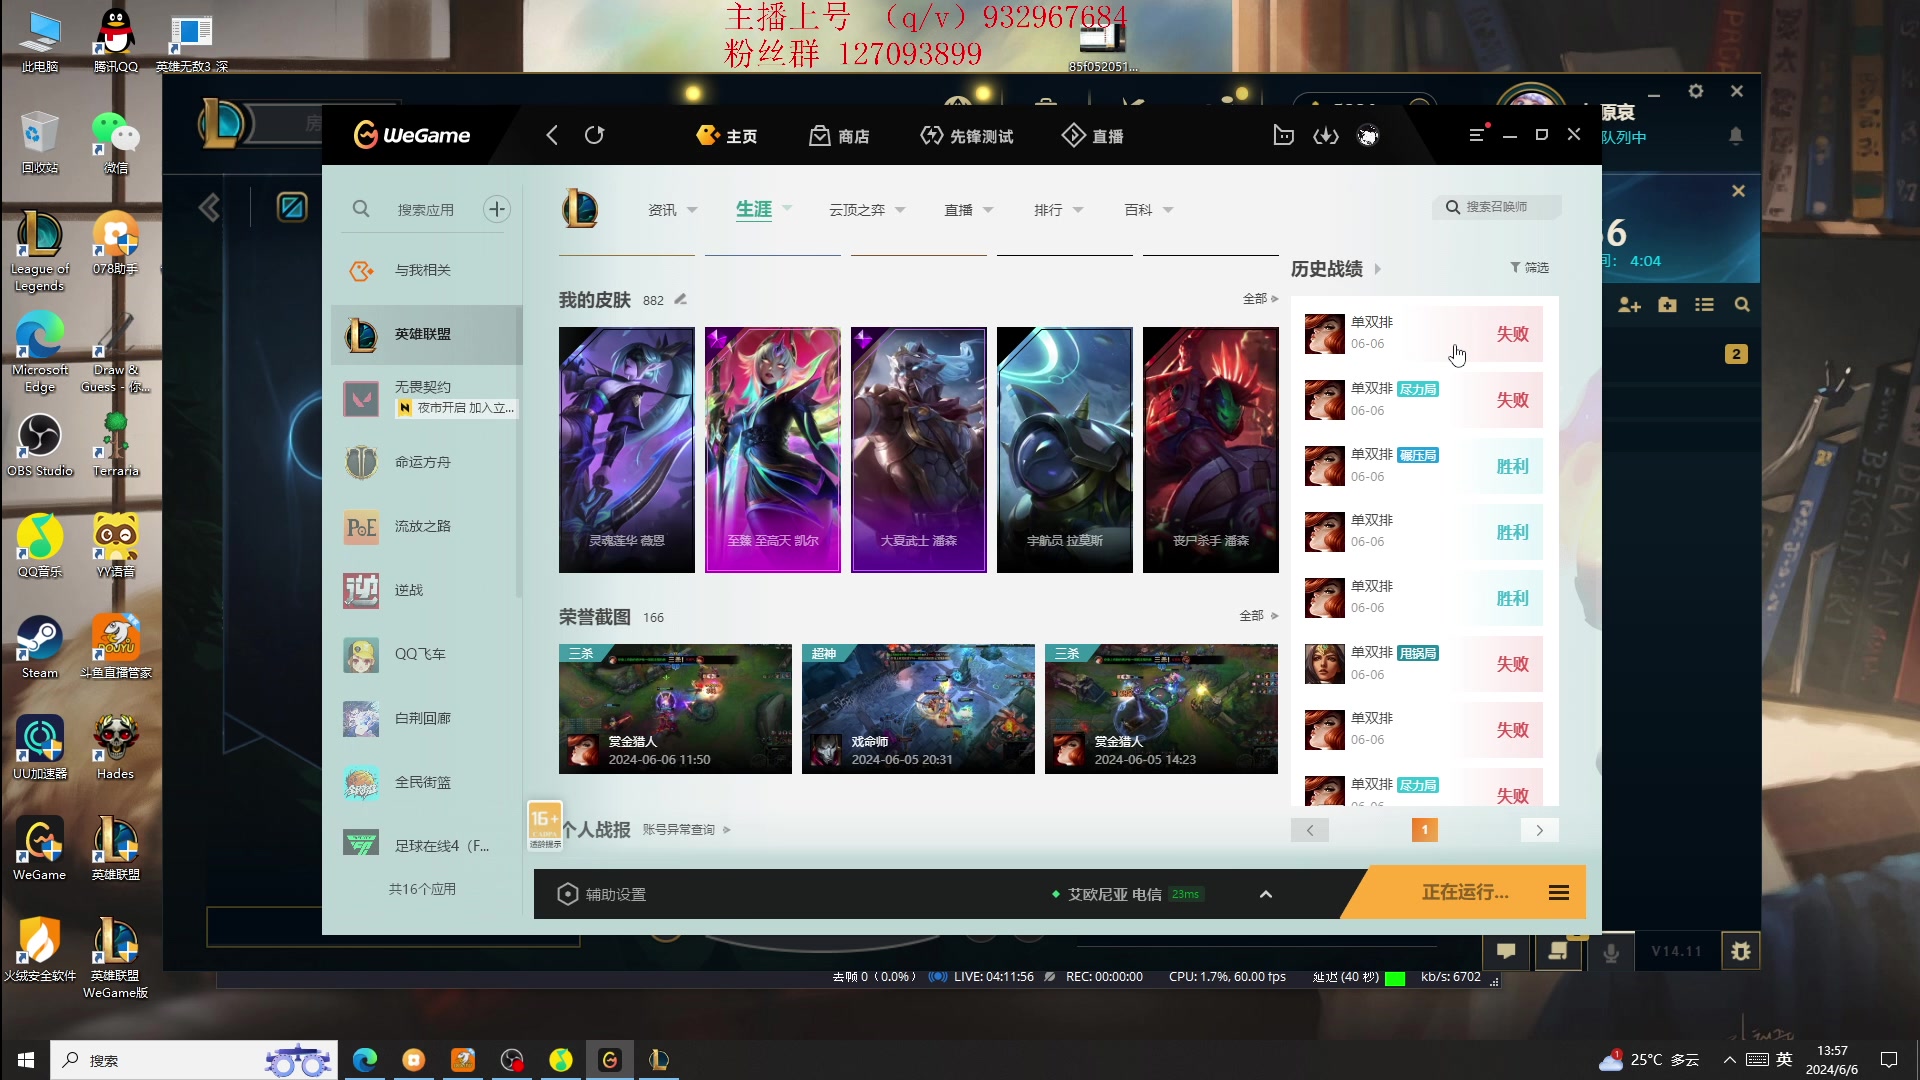This screenshot has width=1920, height=1080.
Task: Expand the 云顶之弈 dropdown menu
Action: click(x=899, y=210)
